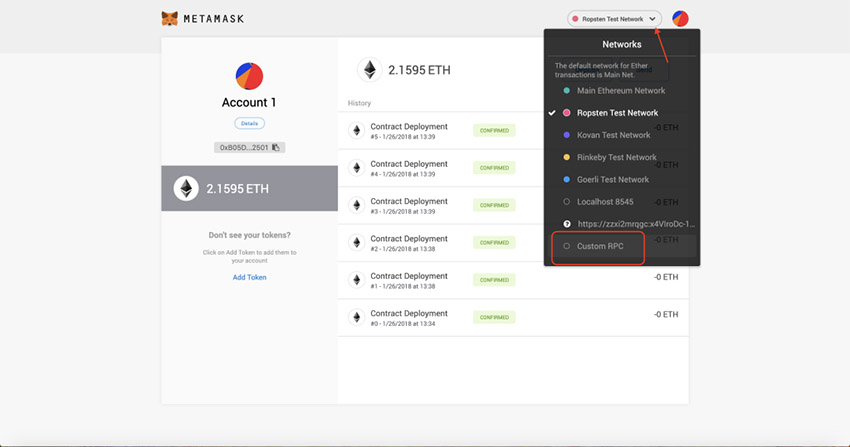Select the ETH token row in sidebar
Viewport: 850px width, 447px height.
coord(249,189)
